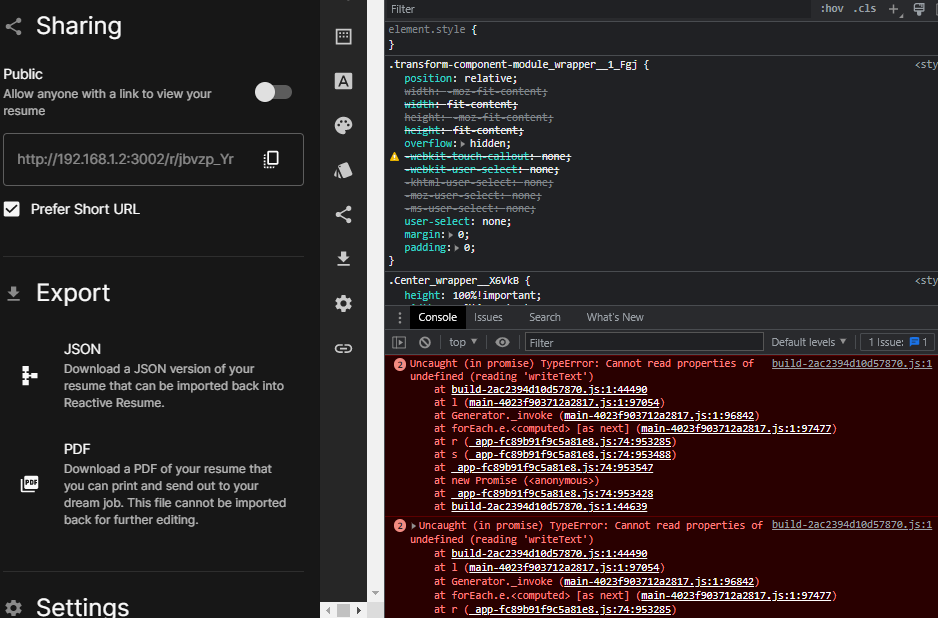Select the Console drawer tab
This screenshot has width=938, height=618.
tap(437, 317)
